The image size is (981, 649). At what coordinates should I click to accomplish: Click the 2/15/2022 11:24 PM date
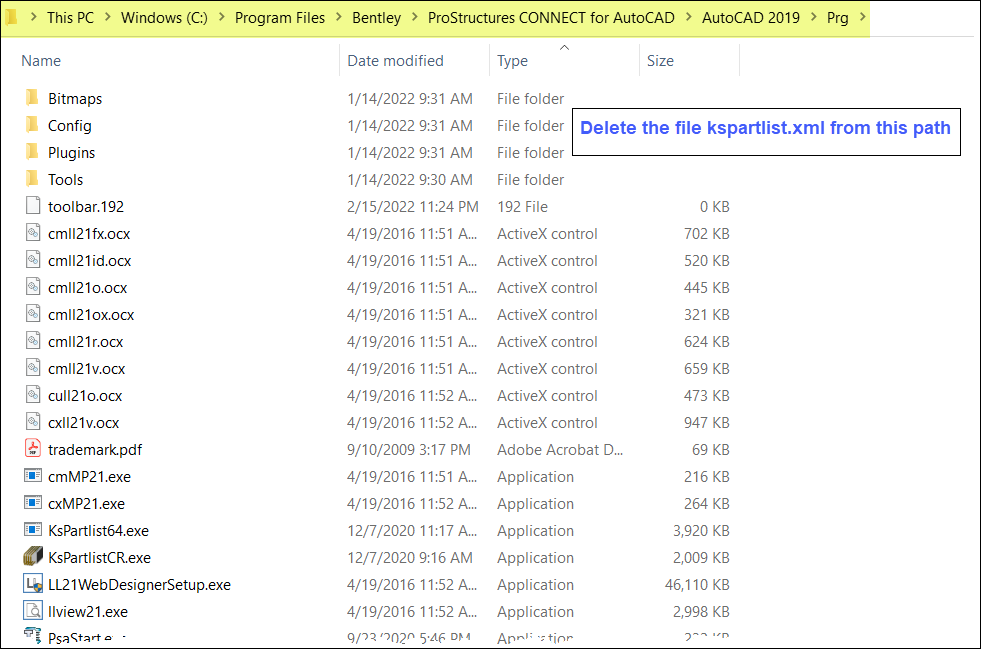coord(413,207)
